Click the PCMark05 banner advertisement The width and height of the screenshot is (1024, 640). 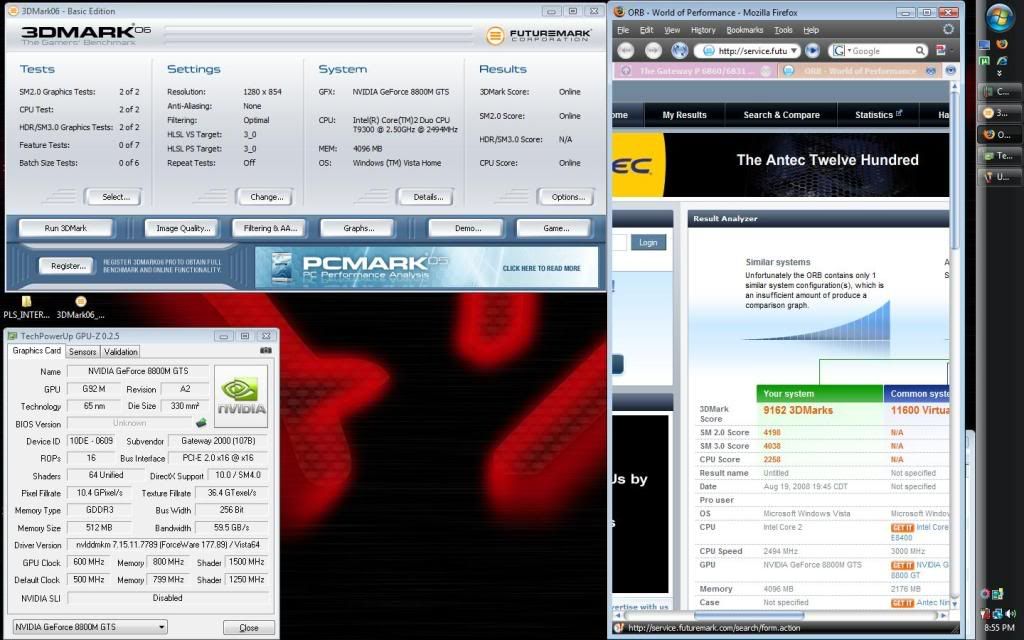point(426,267)
